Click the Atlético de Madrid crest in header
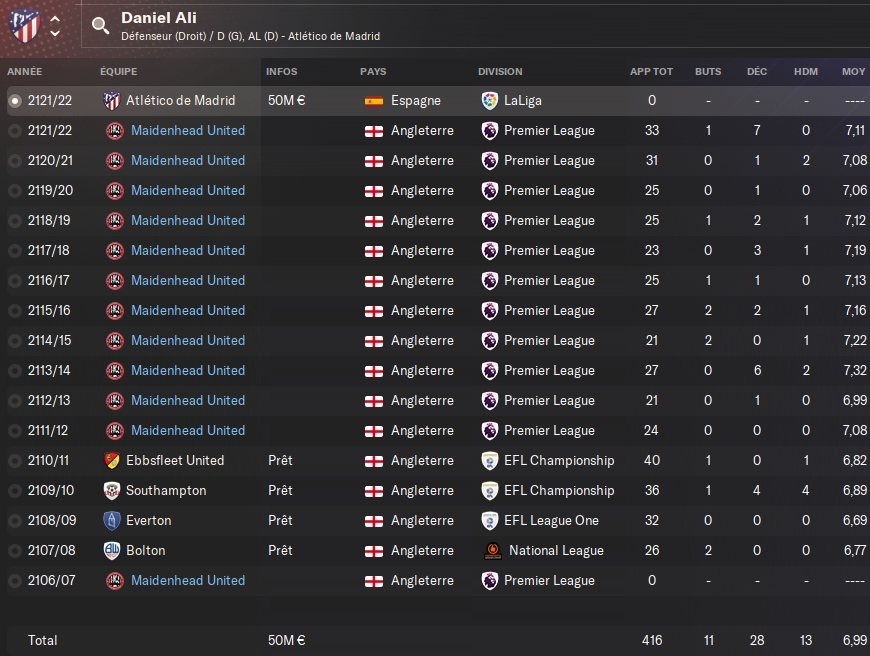This screenshot has height=656, width=870. tap(25, 26)
